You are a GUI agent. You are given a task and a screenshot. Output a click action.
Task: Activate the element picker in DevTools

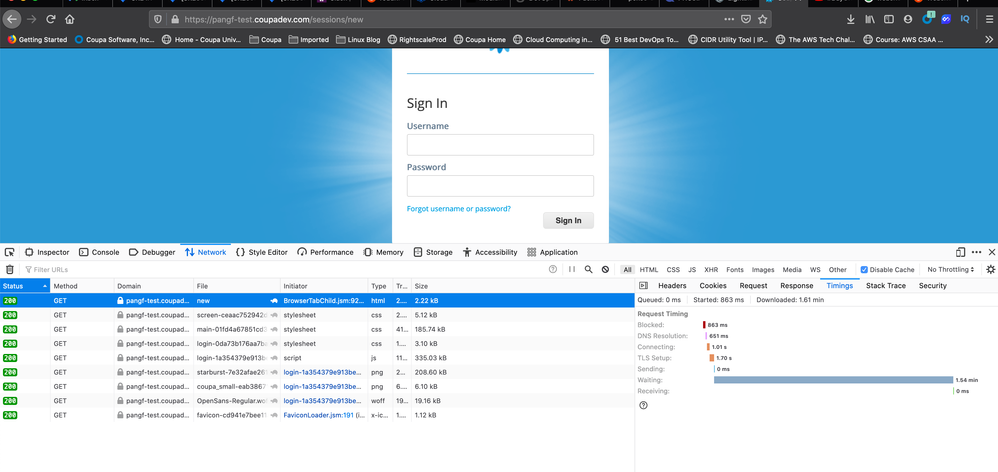coord(10,252)
